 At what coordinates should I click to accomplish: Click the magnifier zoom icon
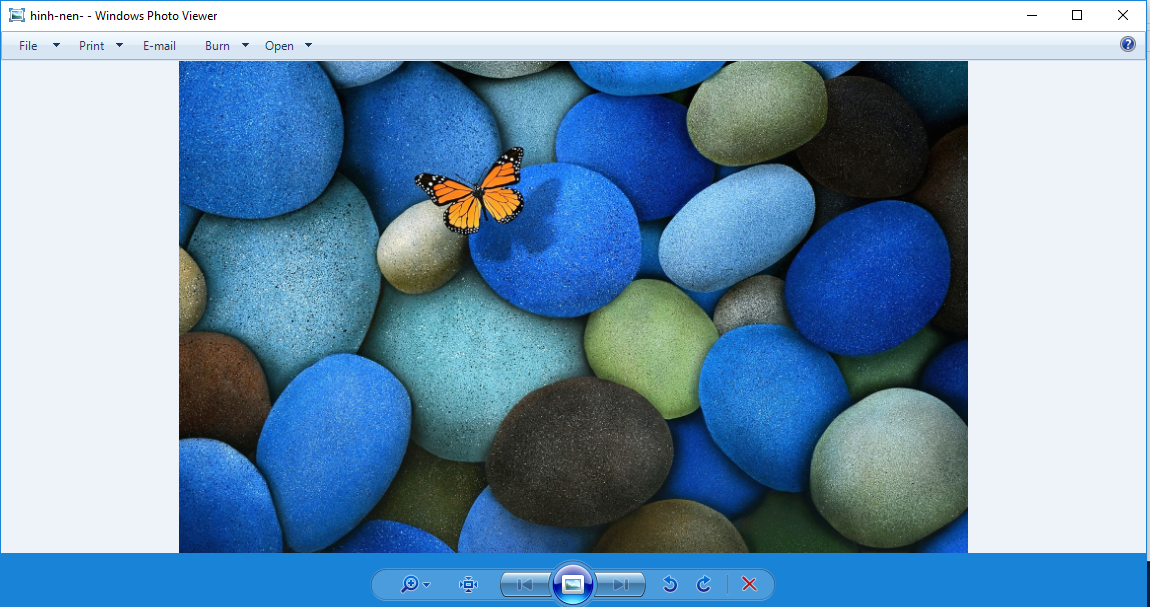tap(409, 584)
